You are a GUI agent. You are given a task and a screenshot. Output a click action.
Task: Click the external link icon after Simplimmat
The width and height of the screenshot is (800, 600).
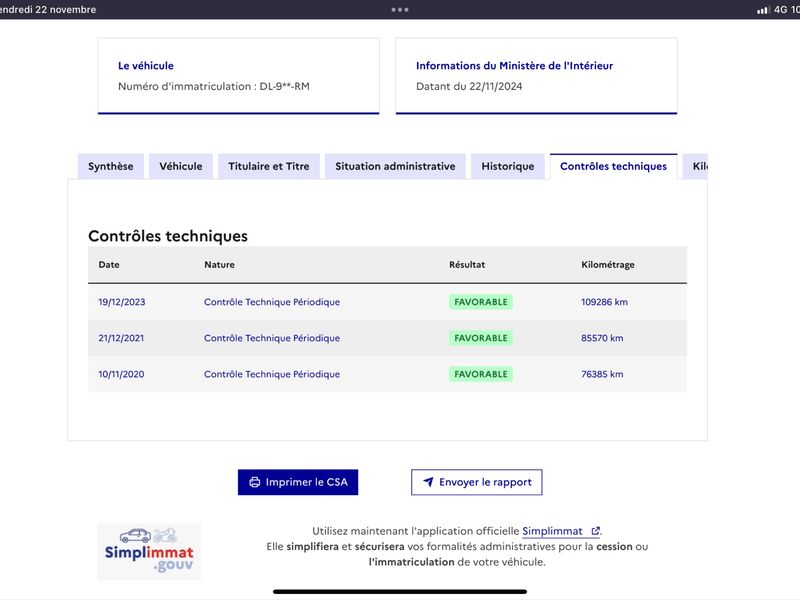tap(595, 531)
